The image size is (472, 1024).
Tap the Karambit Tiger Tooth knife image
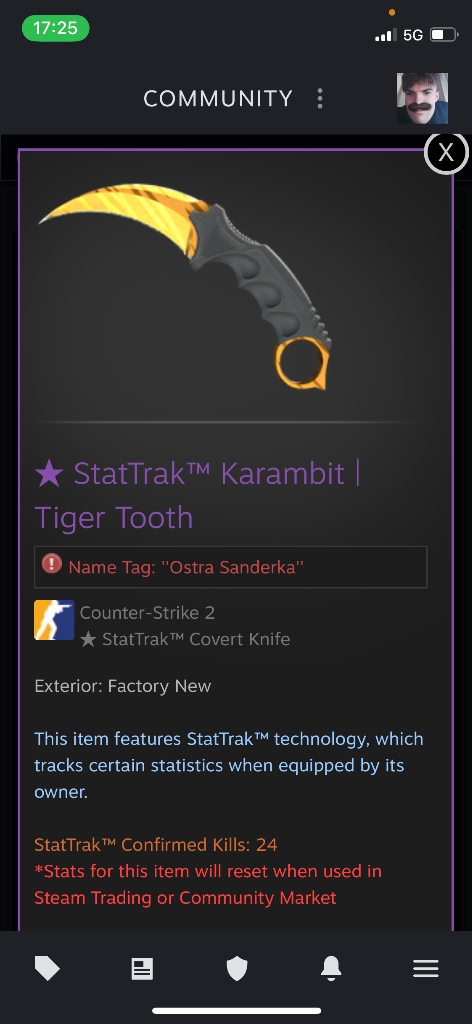click(185, 285)
